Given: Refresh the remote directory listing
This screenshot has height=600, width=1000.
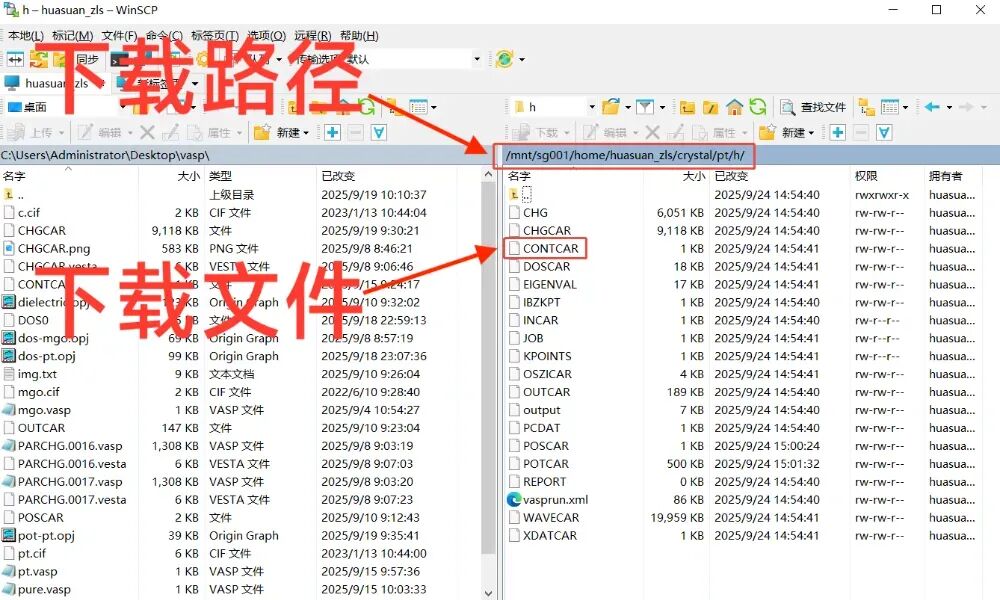Looking at the screenshot, I should click(x=758, y=107).
